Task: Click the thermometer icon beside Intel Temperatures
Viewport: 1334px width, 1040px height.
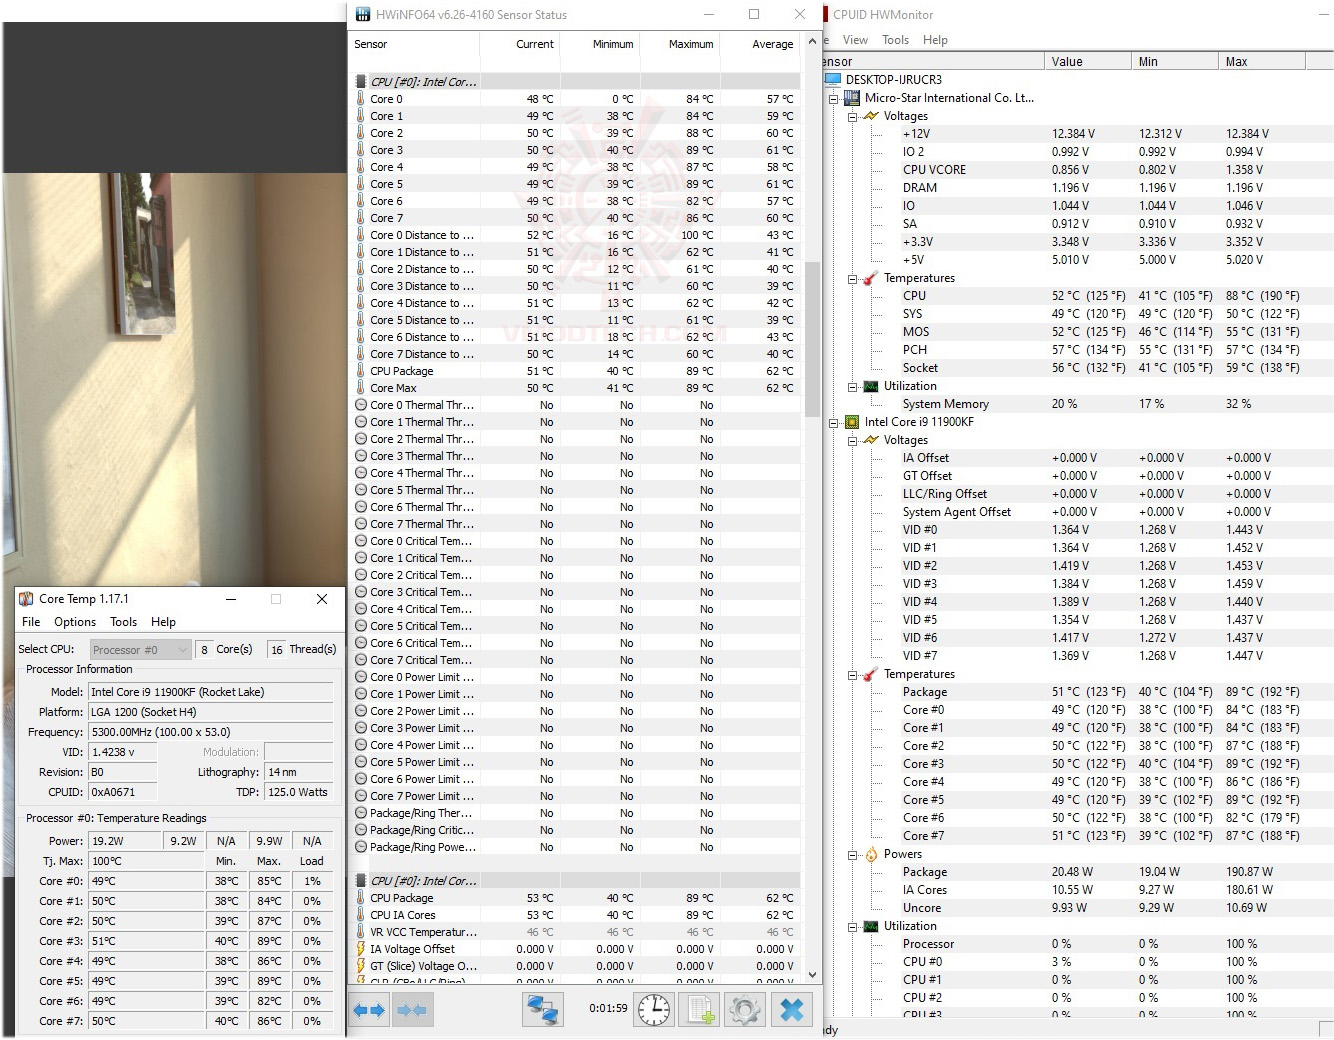Action: tap(871, 674)
